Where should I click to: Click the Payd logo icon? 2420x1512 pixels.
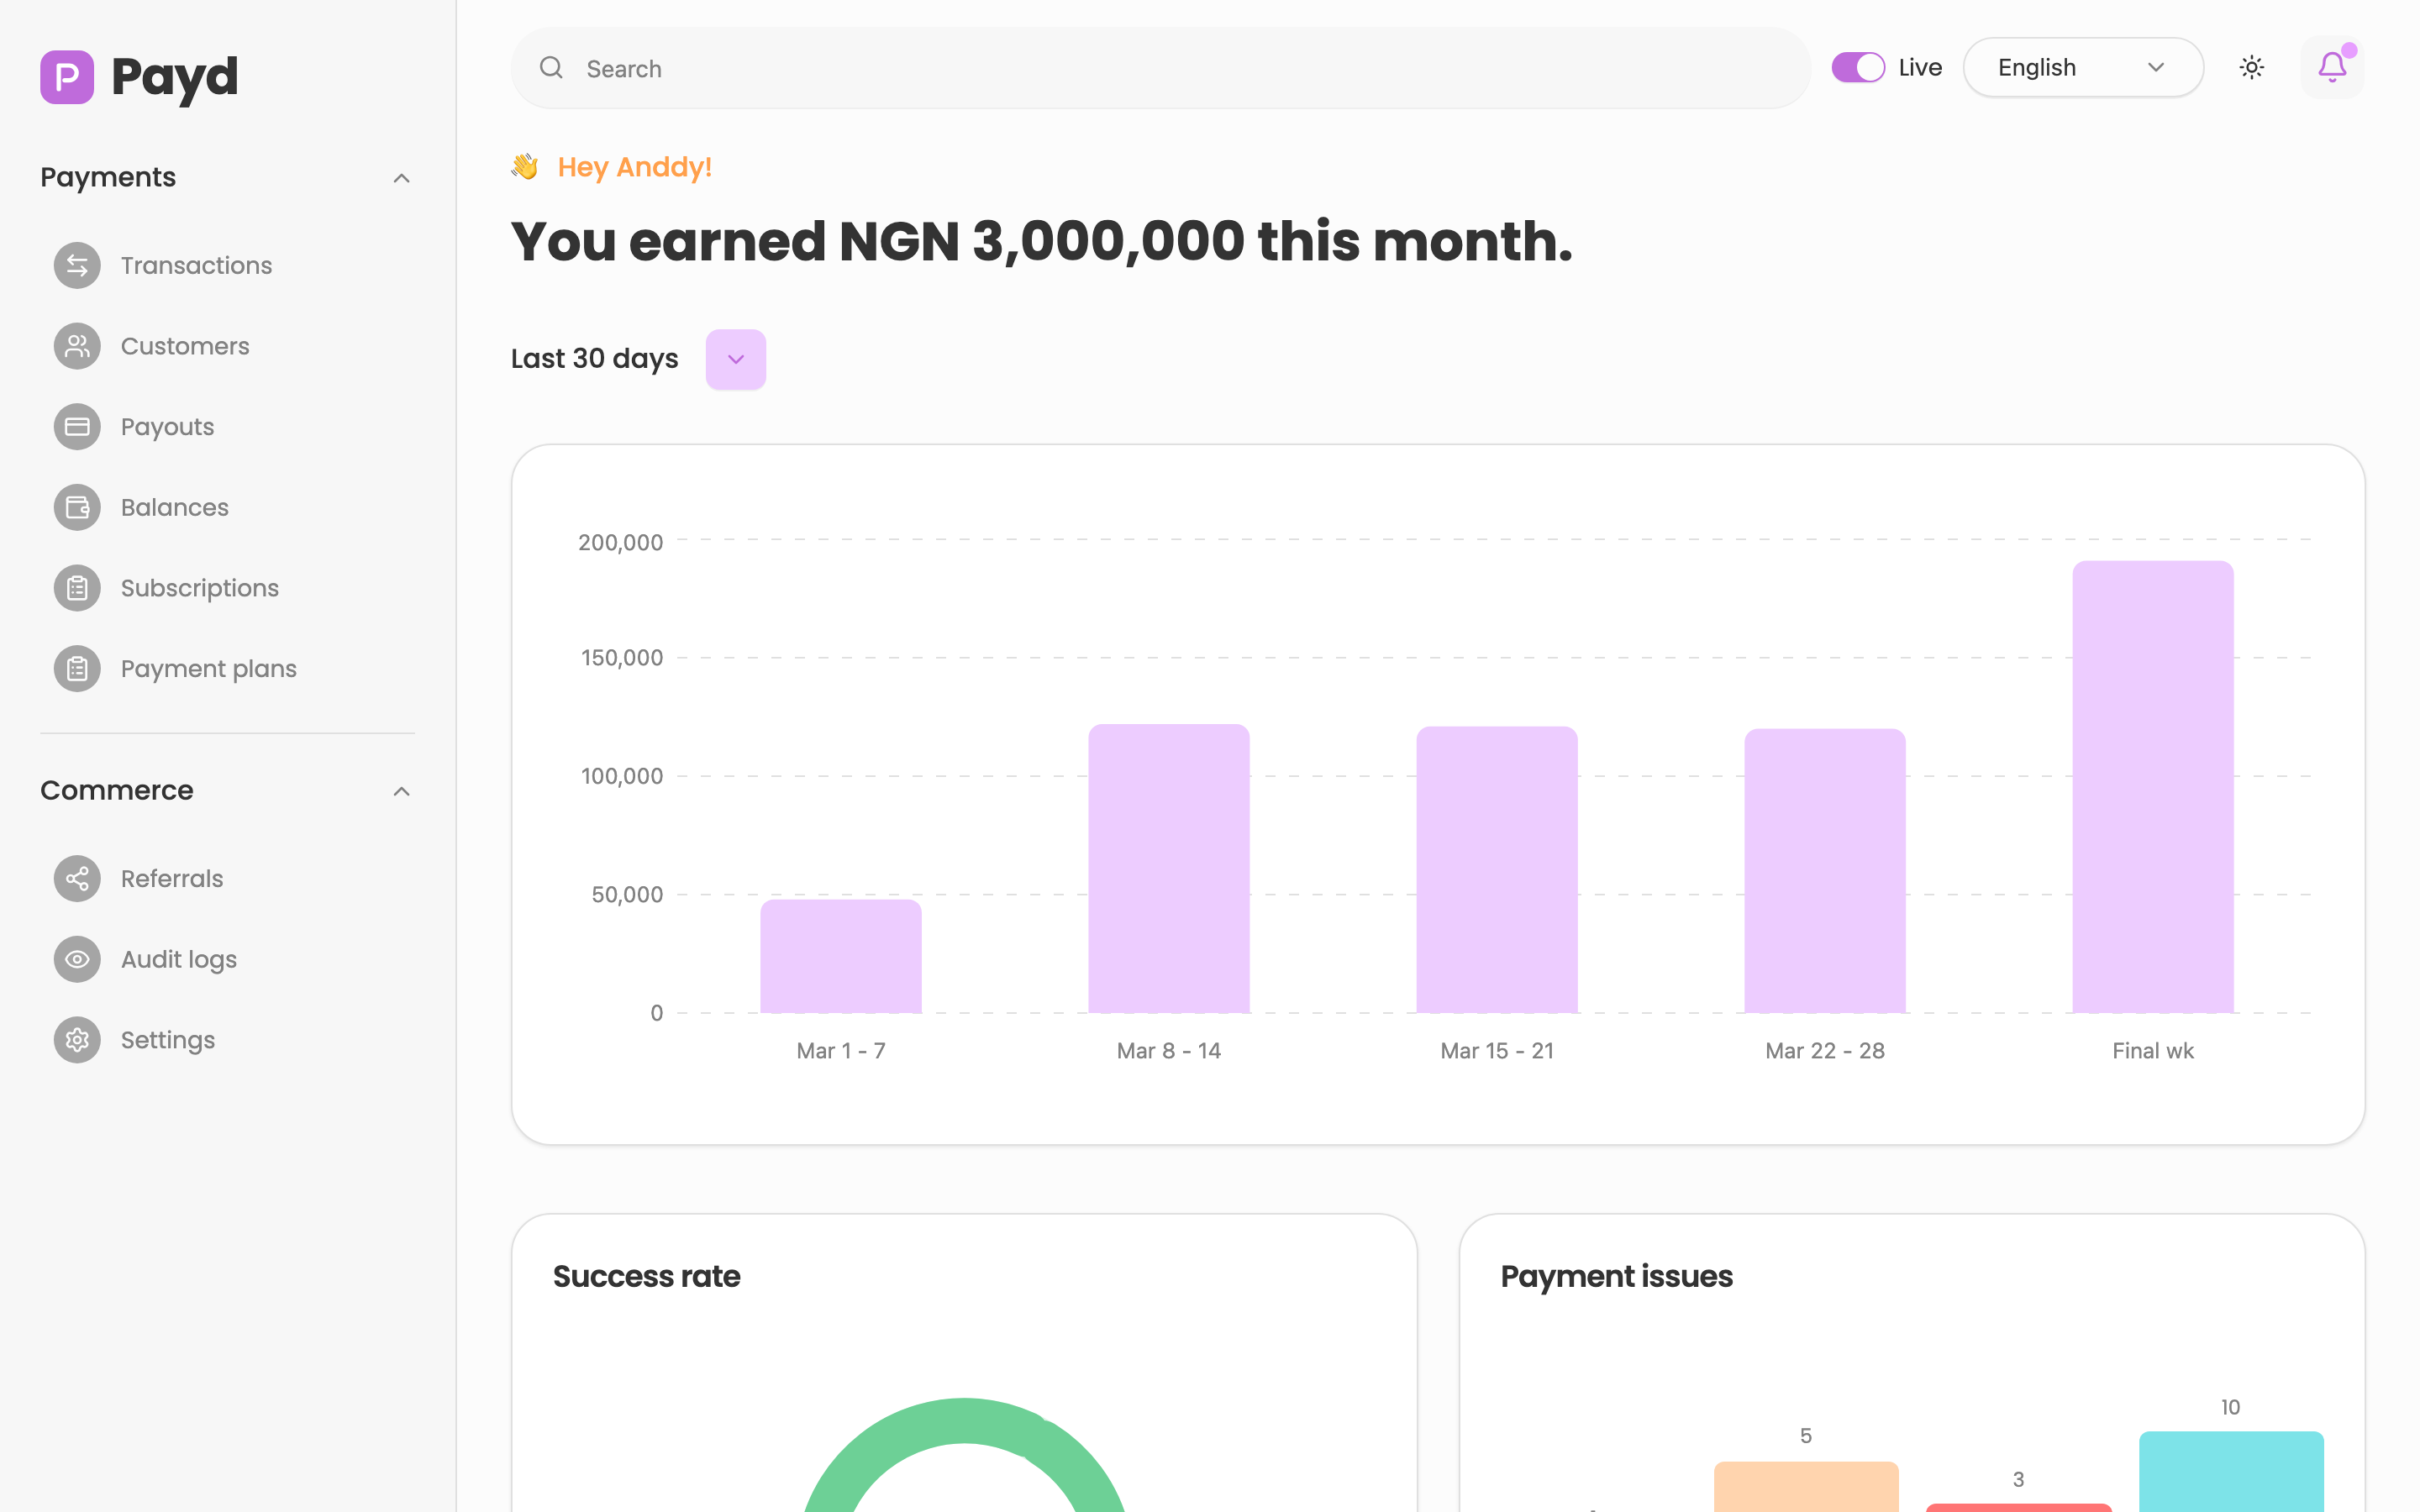[67, 77]
